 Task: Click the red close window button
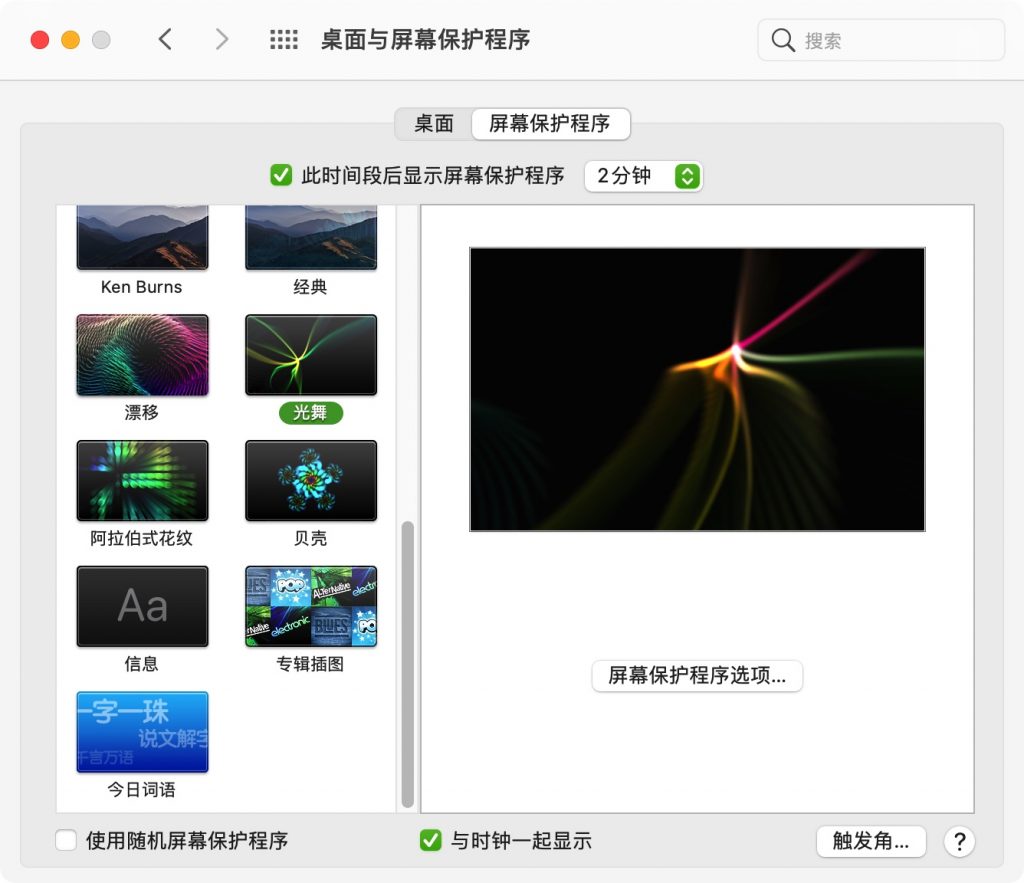point(40,40)
